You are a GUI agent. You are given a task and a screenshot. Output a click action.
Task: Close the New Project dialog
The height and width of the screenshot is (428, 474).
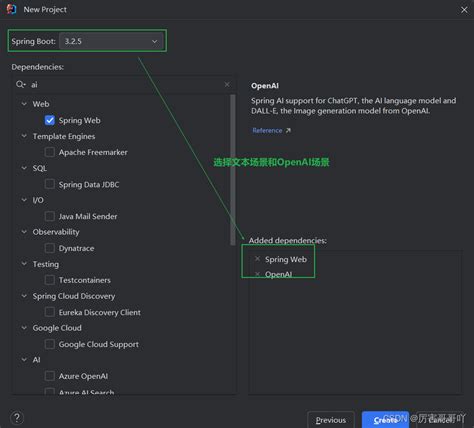click(464, 10)
